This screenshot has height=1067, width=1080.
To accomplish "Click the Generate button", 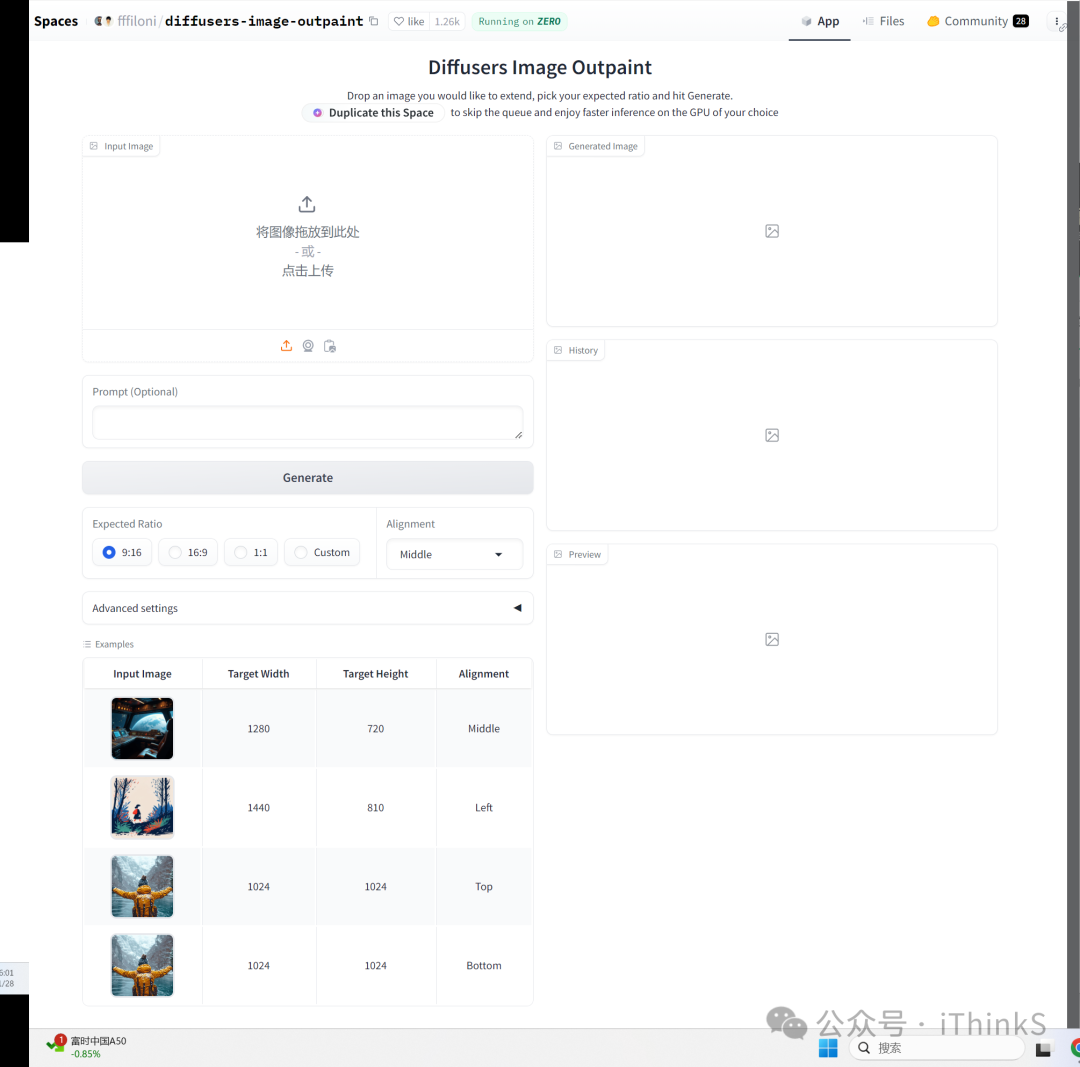I will coord(307,478).
